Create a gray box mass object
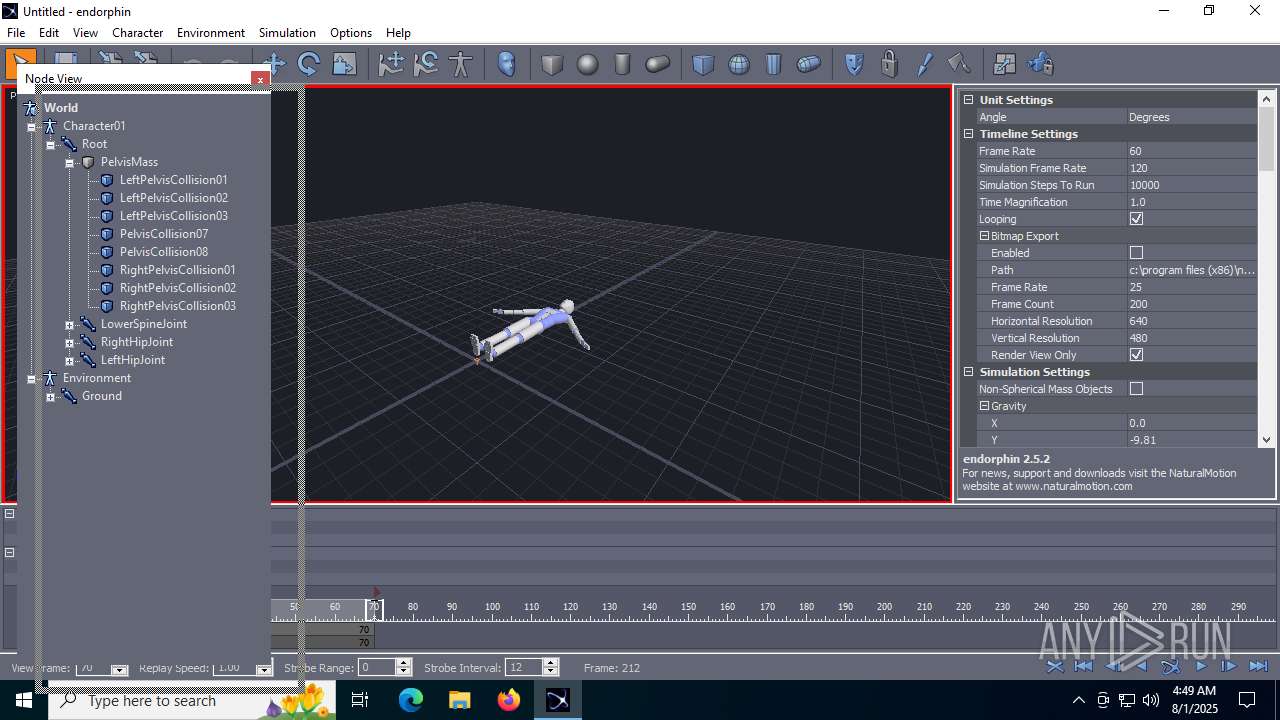 553,64
